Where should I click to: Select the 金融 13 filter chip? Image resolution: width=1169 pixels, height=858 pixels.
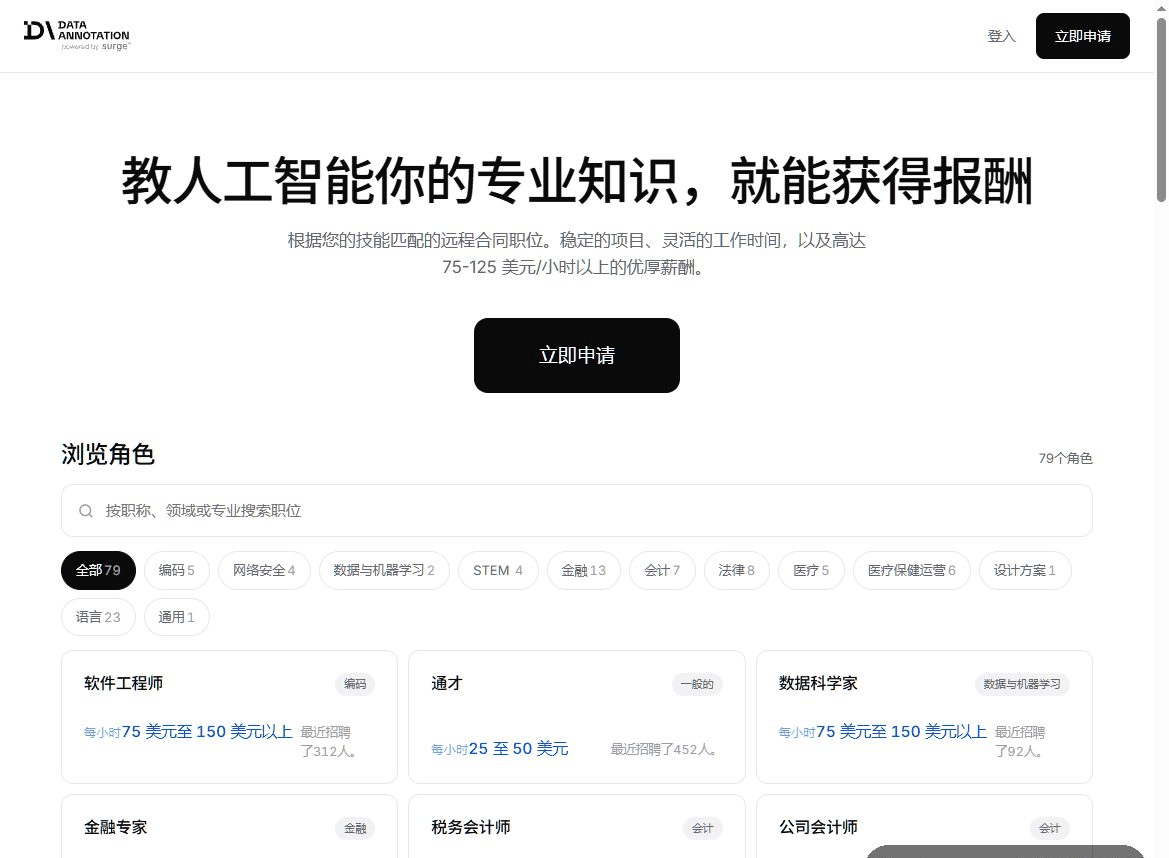pos(584,570)
